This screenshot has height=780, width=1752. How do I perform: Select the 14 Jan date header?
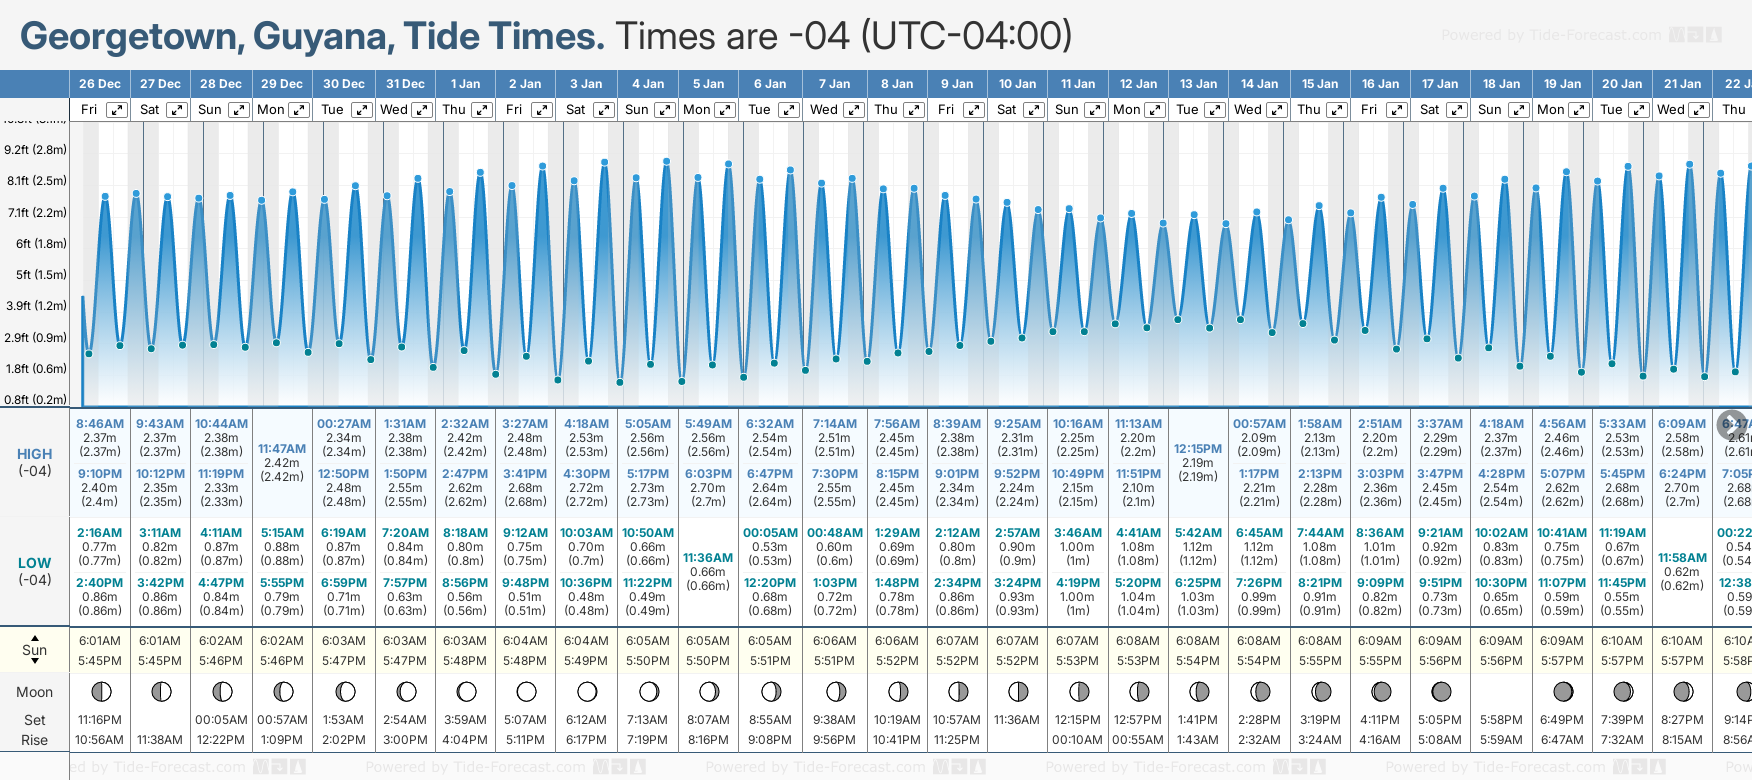click(1260, 84)
